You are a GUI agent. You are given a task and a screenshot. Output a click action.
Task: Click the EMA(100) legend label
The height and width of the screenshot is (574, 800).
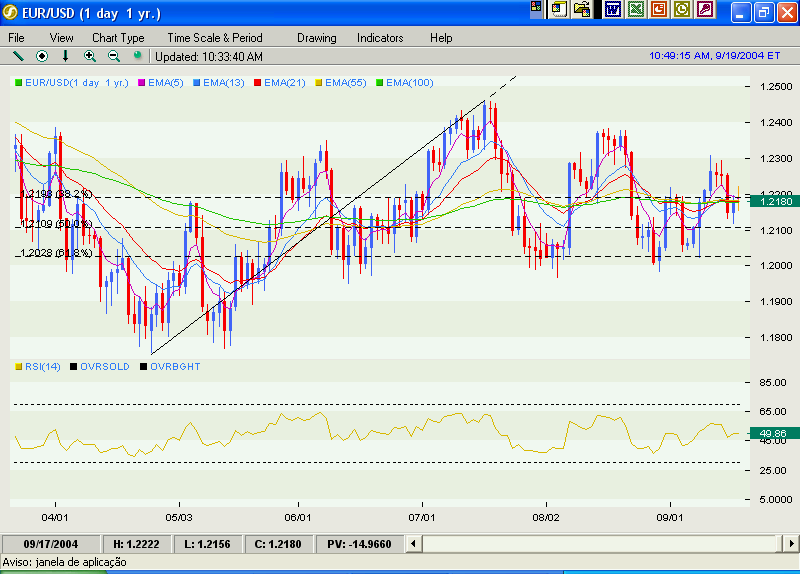tap(409, 83)
